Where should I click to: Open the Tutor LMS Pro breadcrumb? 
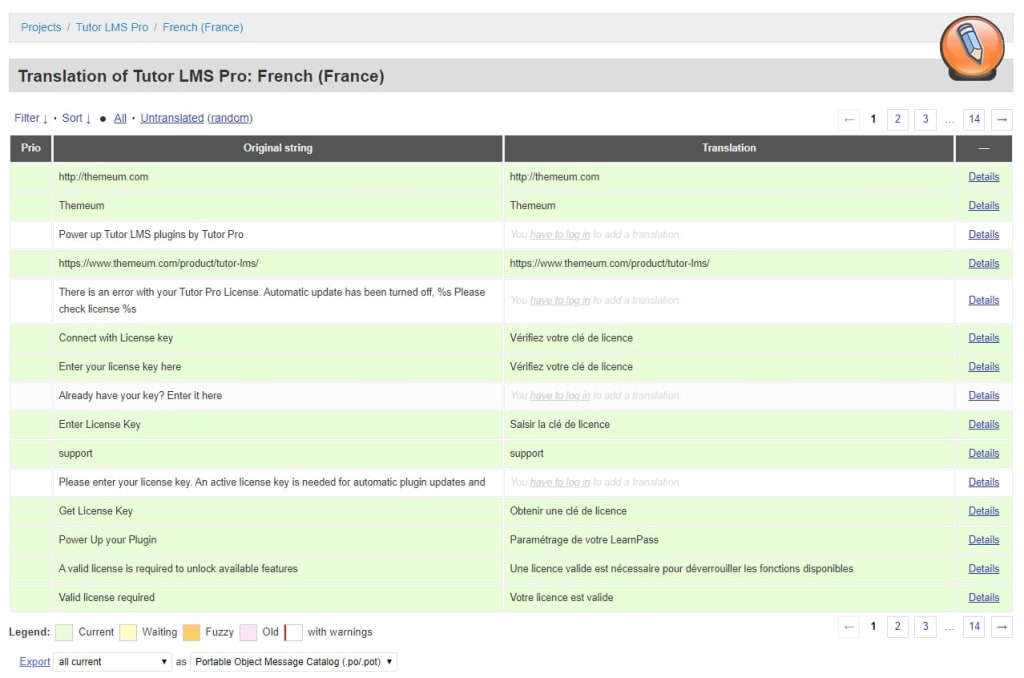(x=112, y=27)
